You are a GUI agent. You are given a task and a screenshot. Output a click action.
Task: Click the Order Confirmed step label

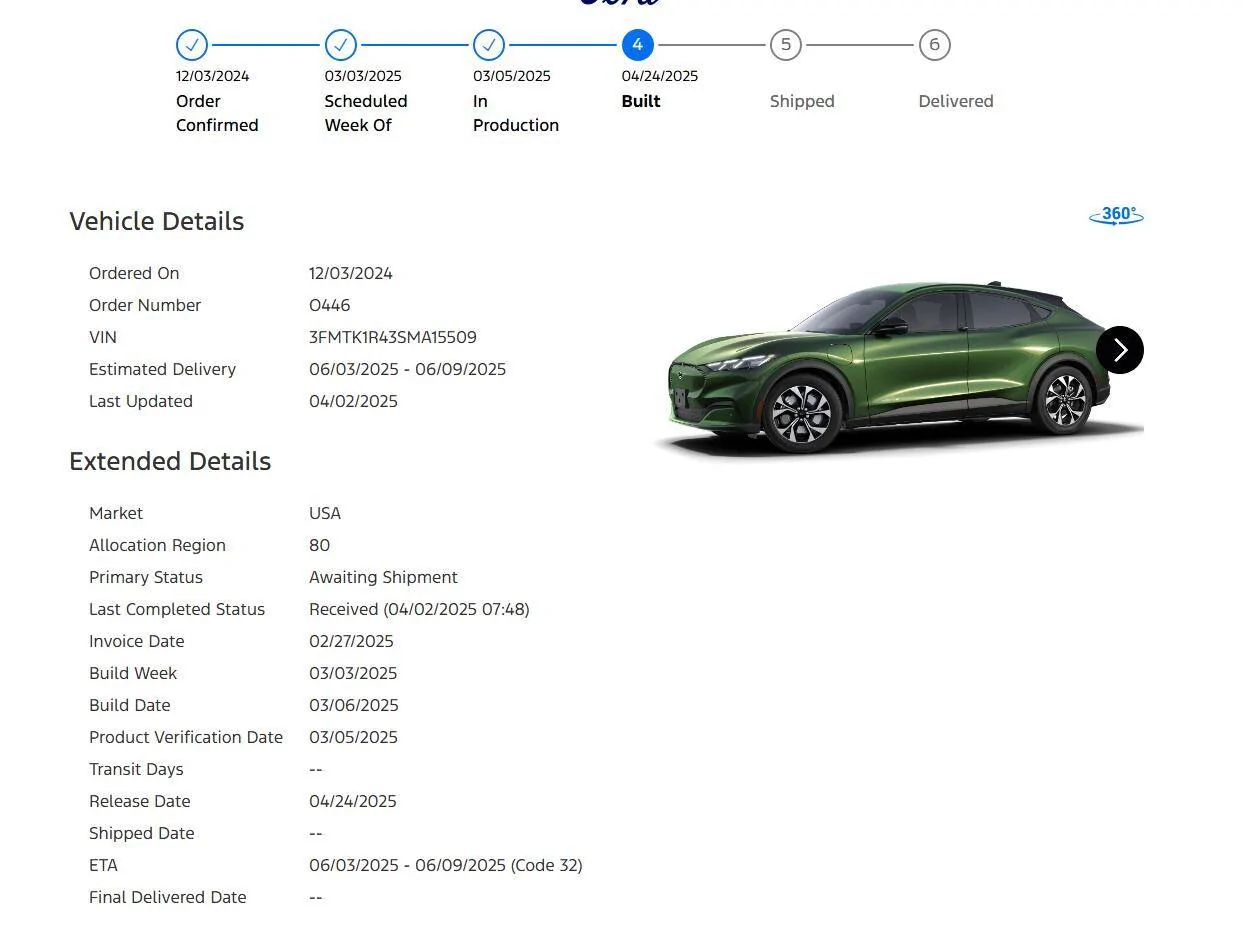click(217, 113)
